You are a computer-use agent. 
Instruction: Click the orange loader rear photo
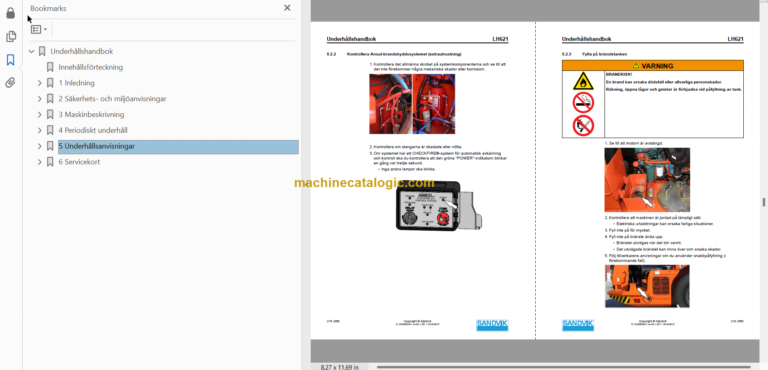point(647,286)
